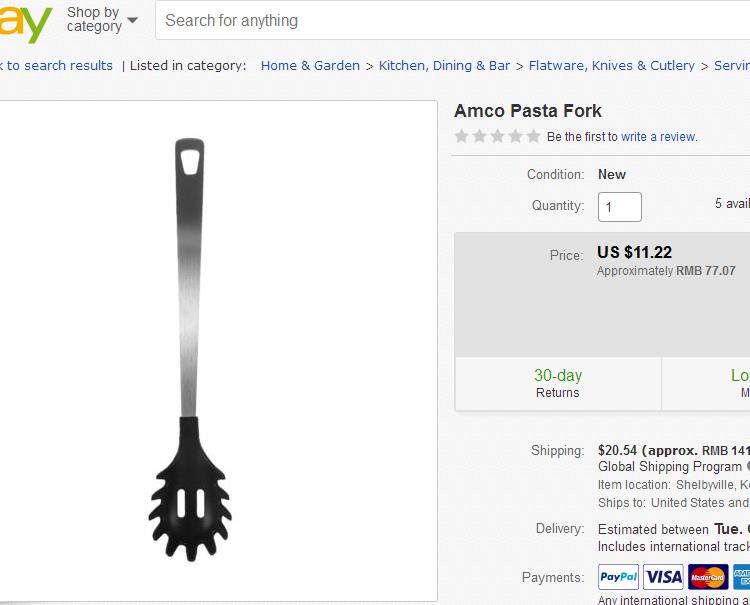Screen dimensions: 750x605
Task: Click the Quantity input box
Action: click(619, 207)
